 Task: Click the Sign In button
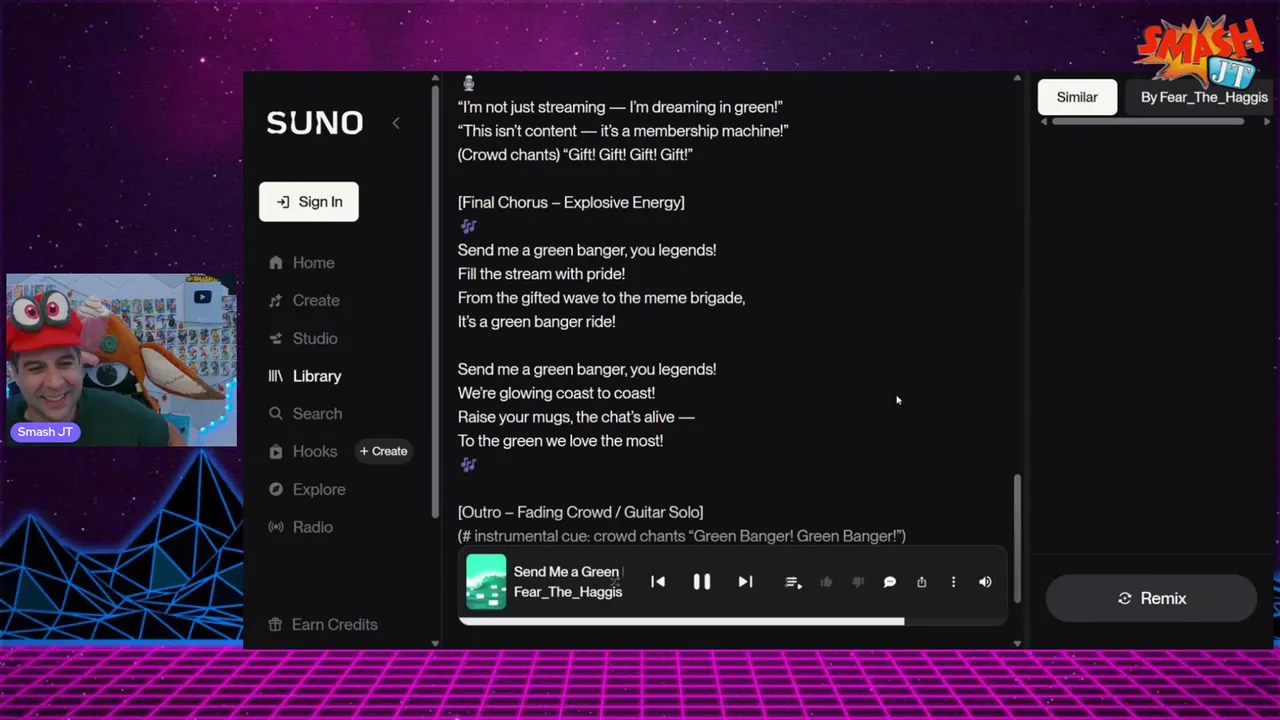pyautogui.click(x=309, y=202)
